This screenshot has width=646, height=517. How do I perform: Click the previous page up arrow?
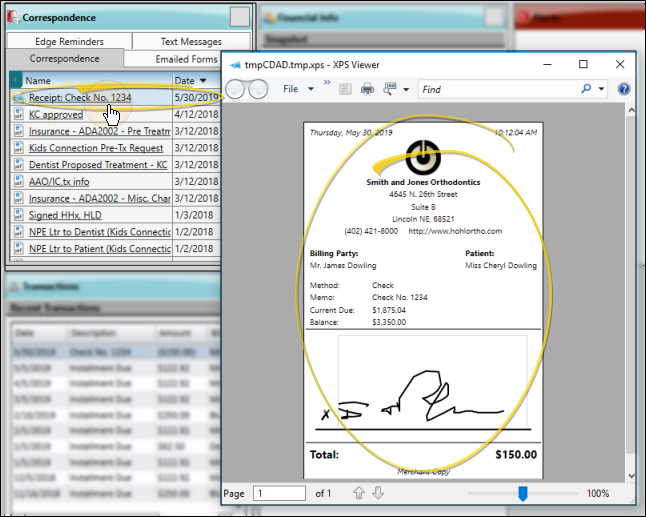click(358, 493)
